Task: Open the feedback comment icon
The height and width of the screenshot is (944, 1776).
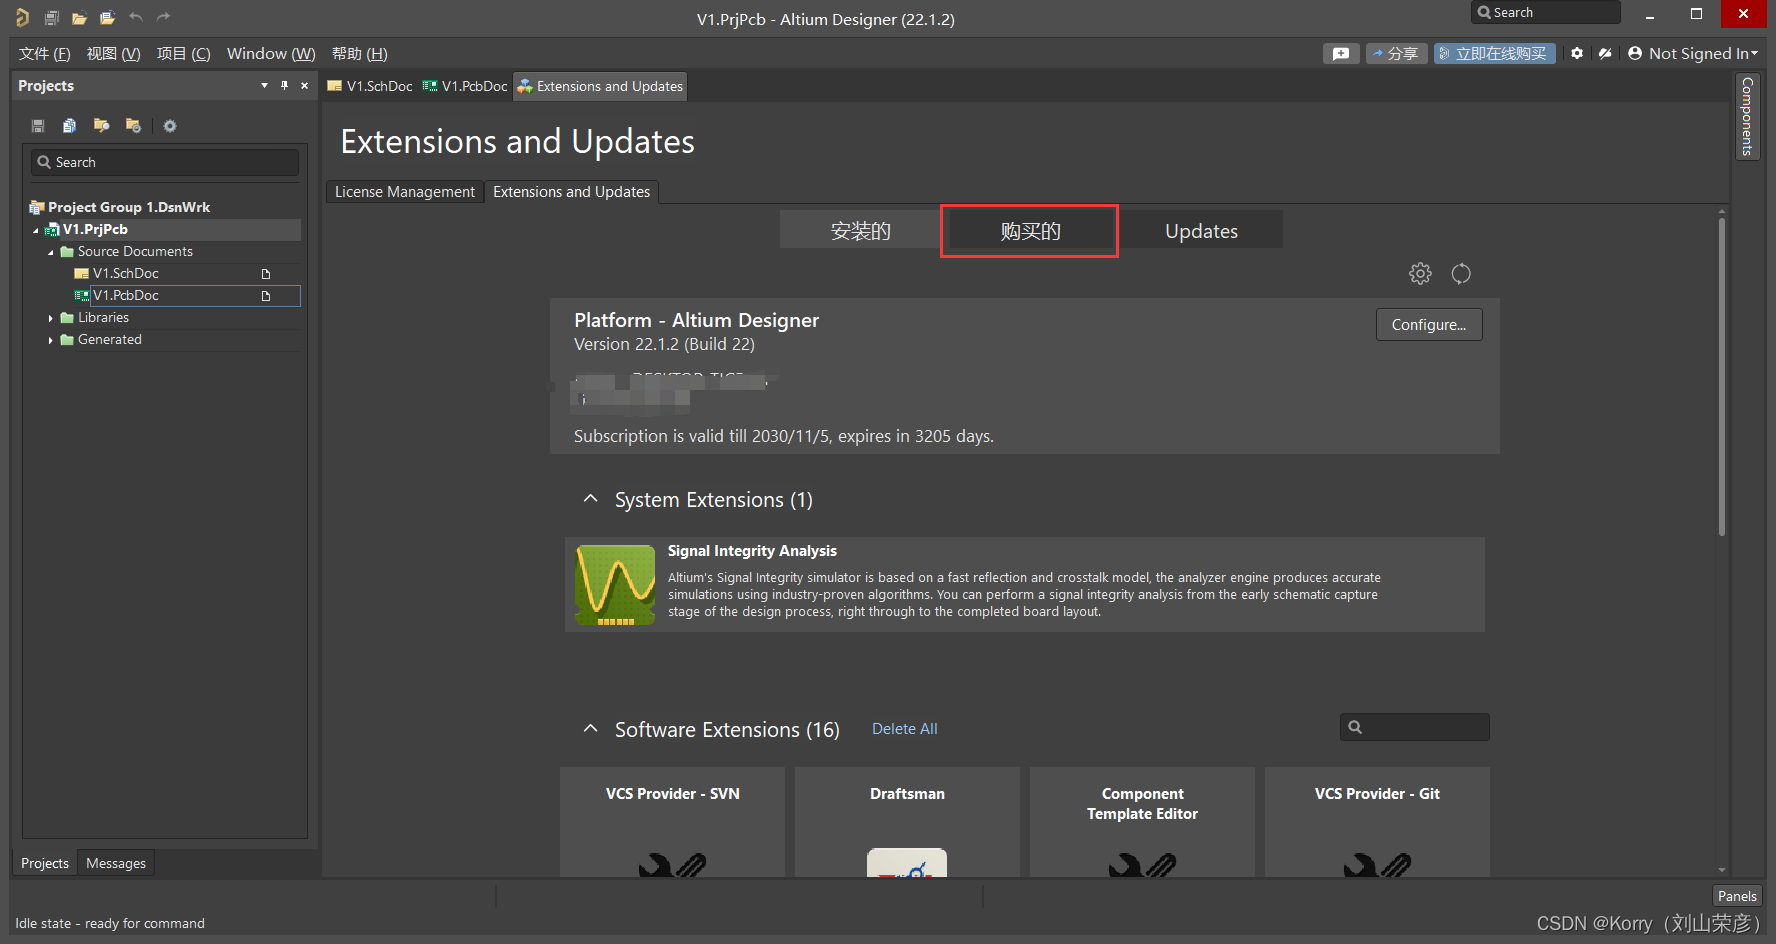Action: [1341, 54]
